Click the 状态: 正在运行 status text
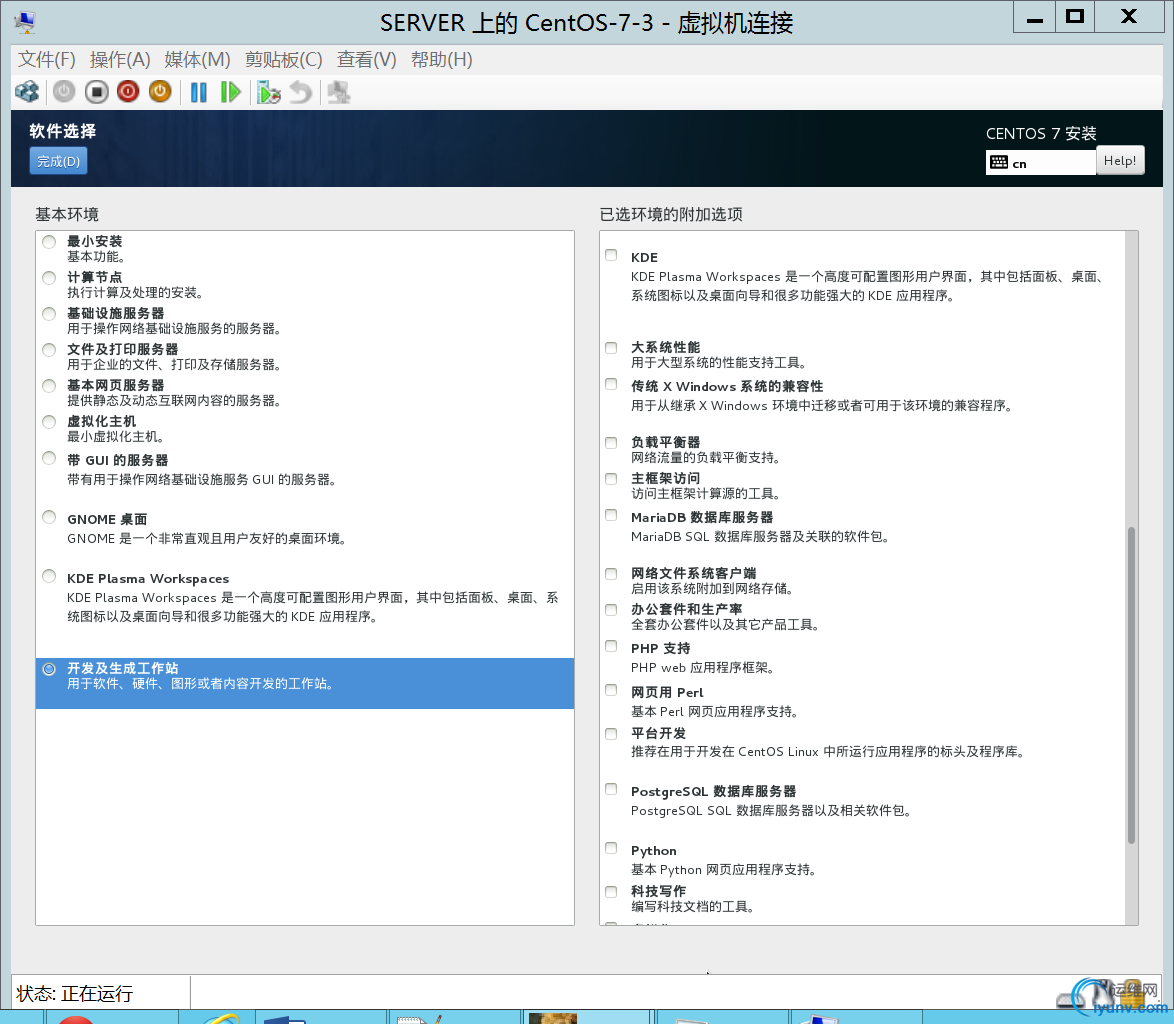 [x=75, y=993]
